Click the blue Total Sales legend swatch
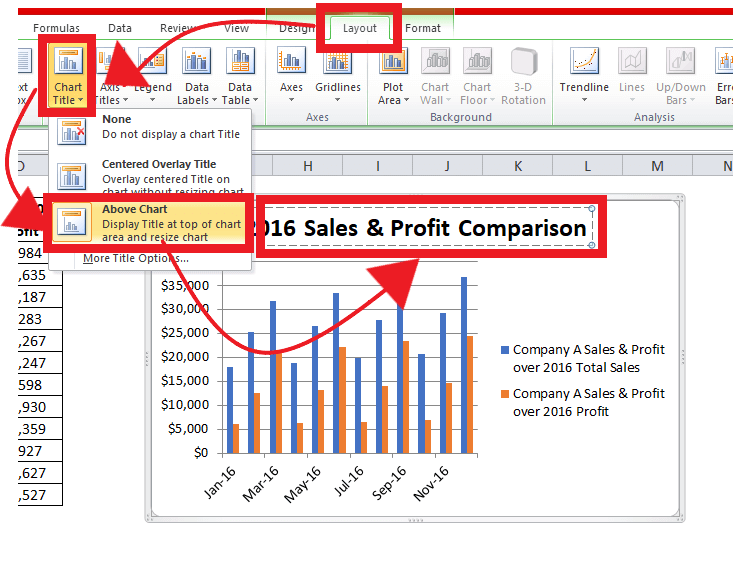The width and height of the screenshot is (736, 562). point(505,350)
